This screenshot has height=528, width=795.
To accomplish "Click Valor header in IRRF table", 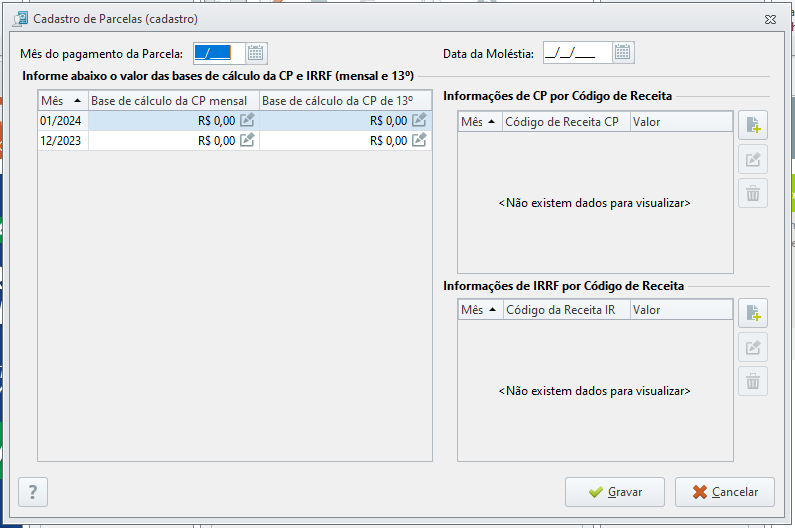I will pos(681,310).
